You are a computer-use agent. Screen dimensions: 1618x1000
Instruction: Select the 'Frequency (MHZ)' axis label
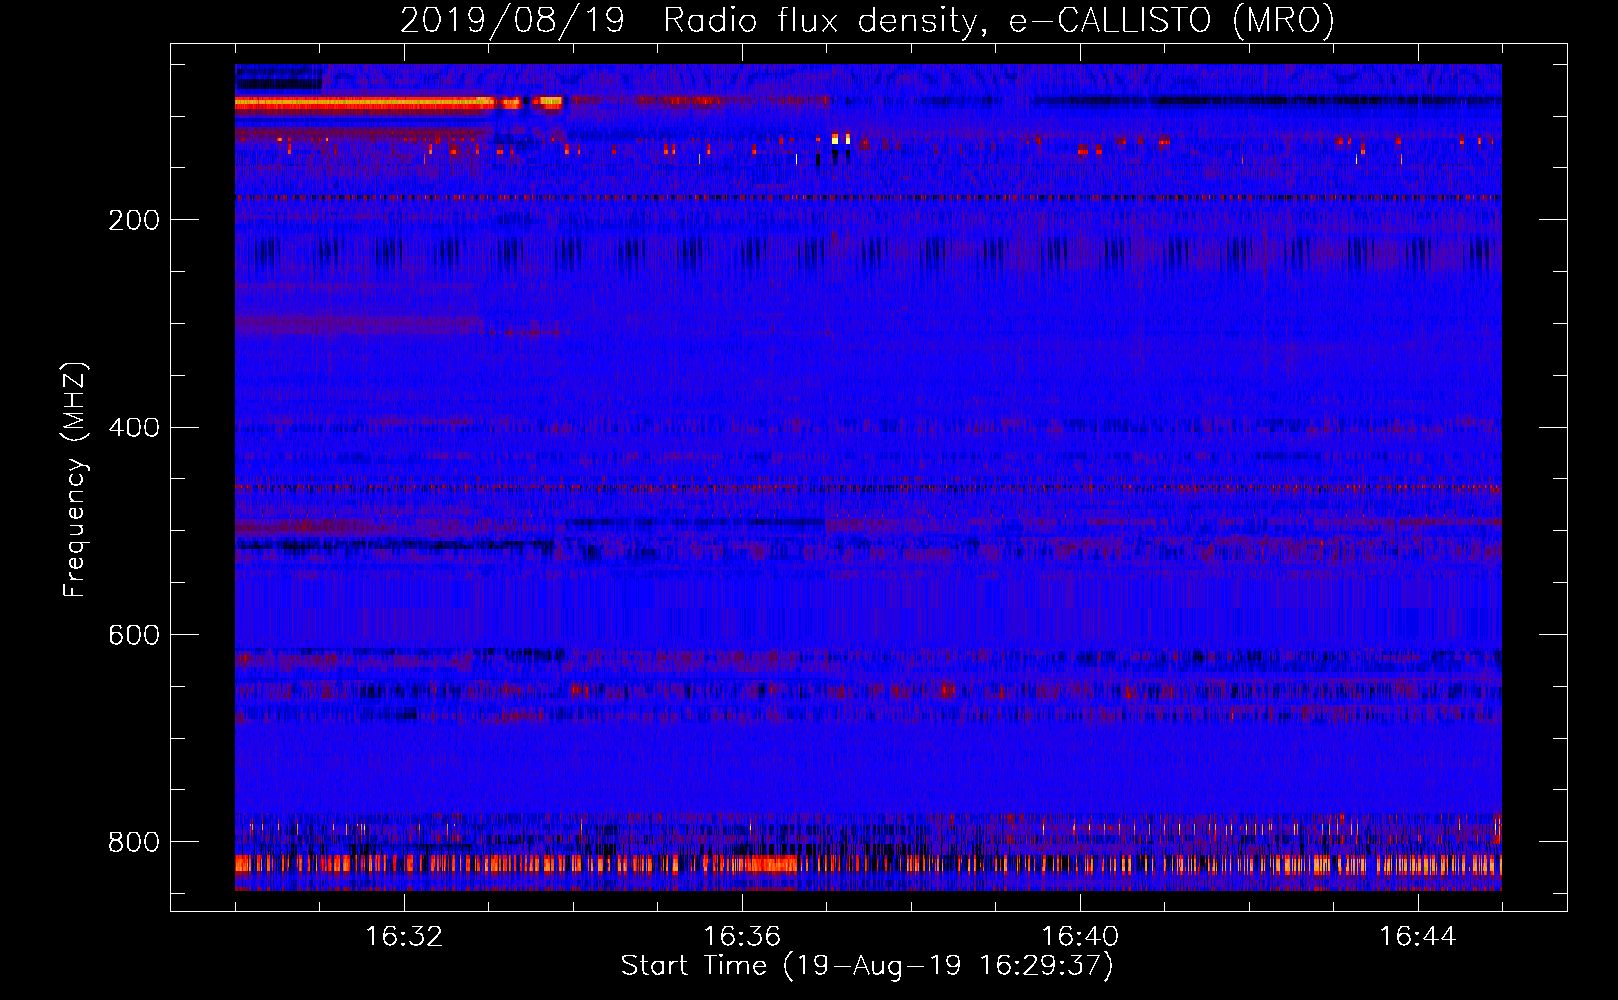(x=74, y=479)
